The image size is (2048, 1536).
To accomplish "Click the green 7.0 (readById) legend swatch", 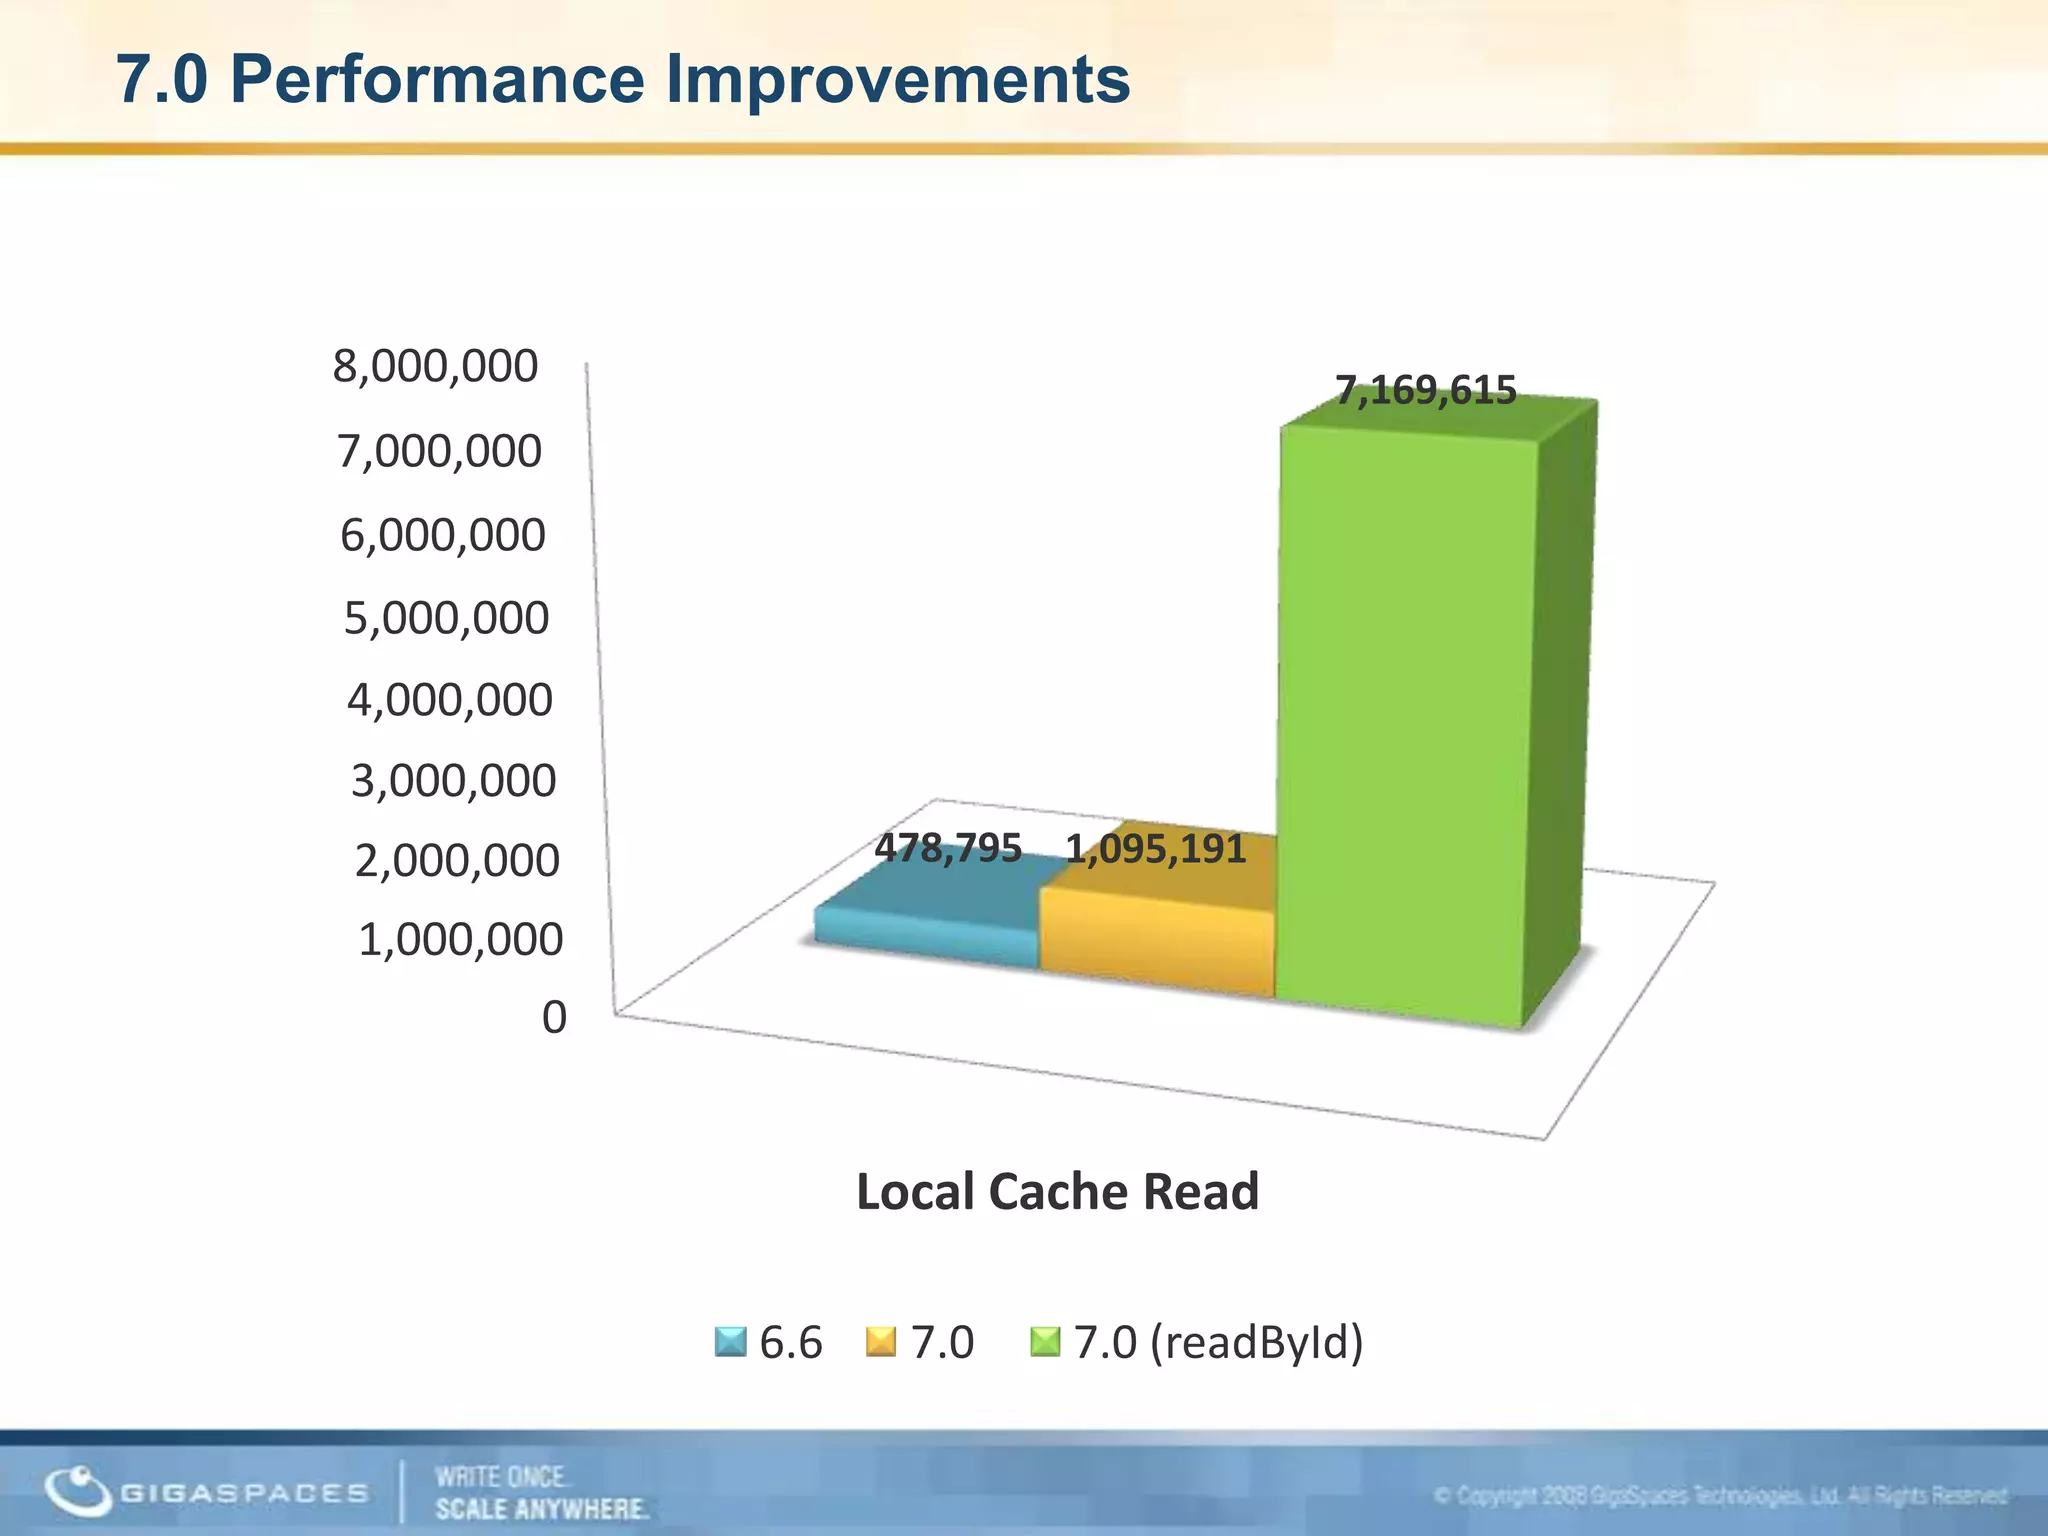I will 1045,1341.
